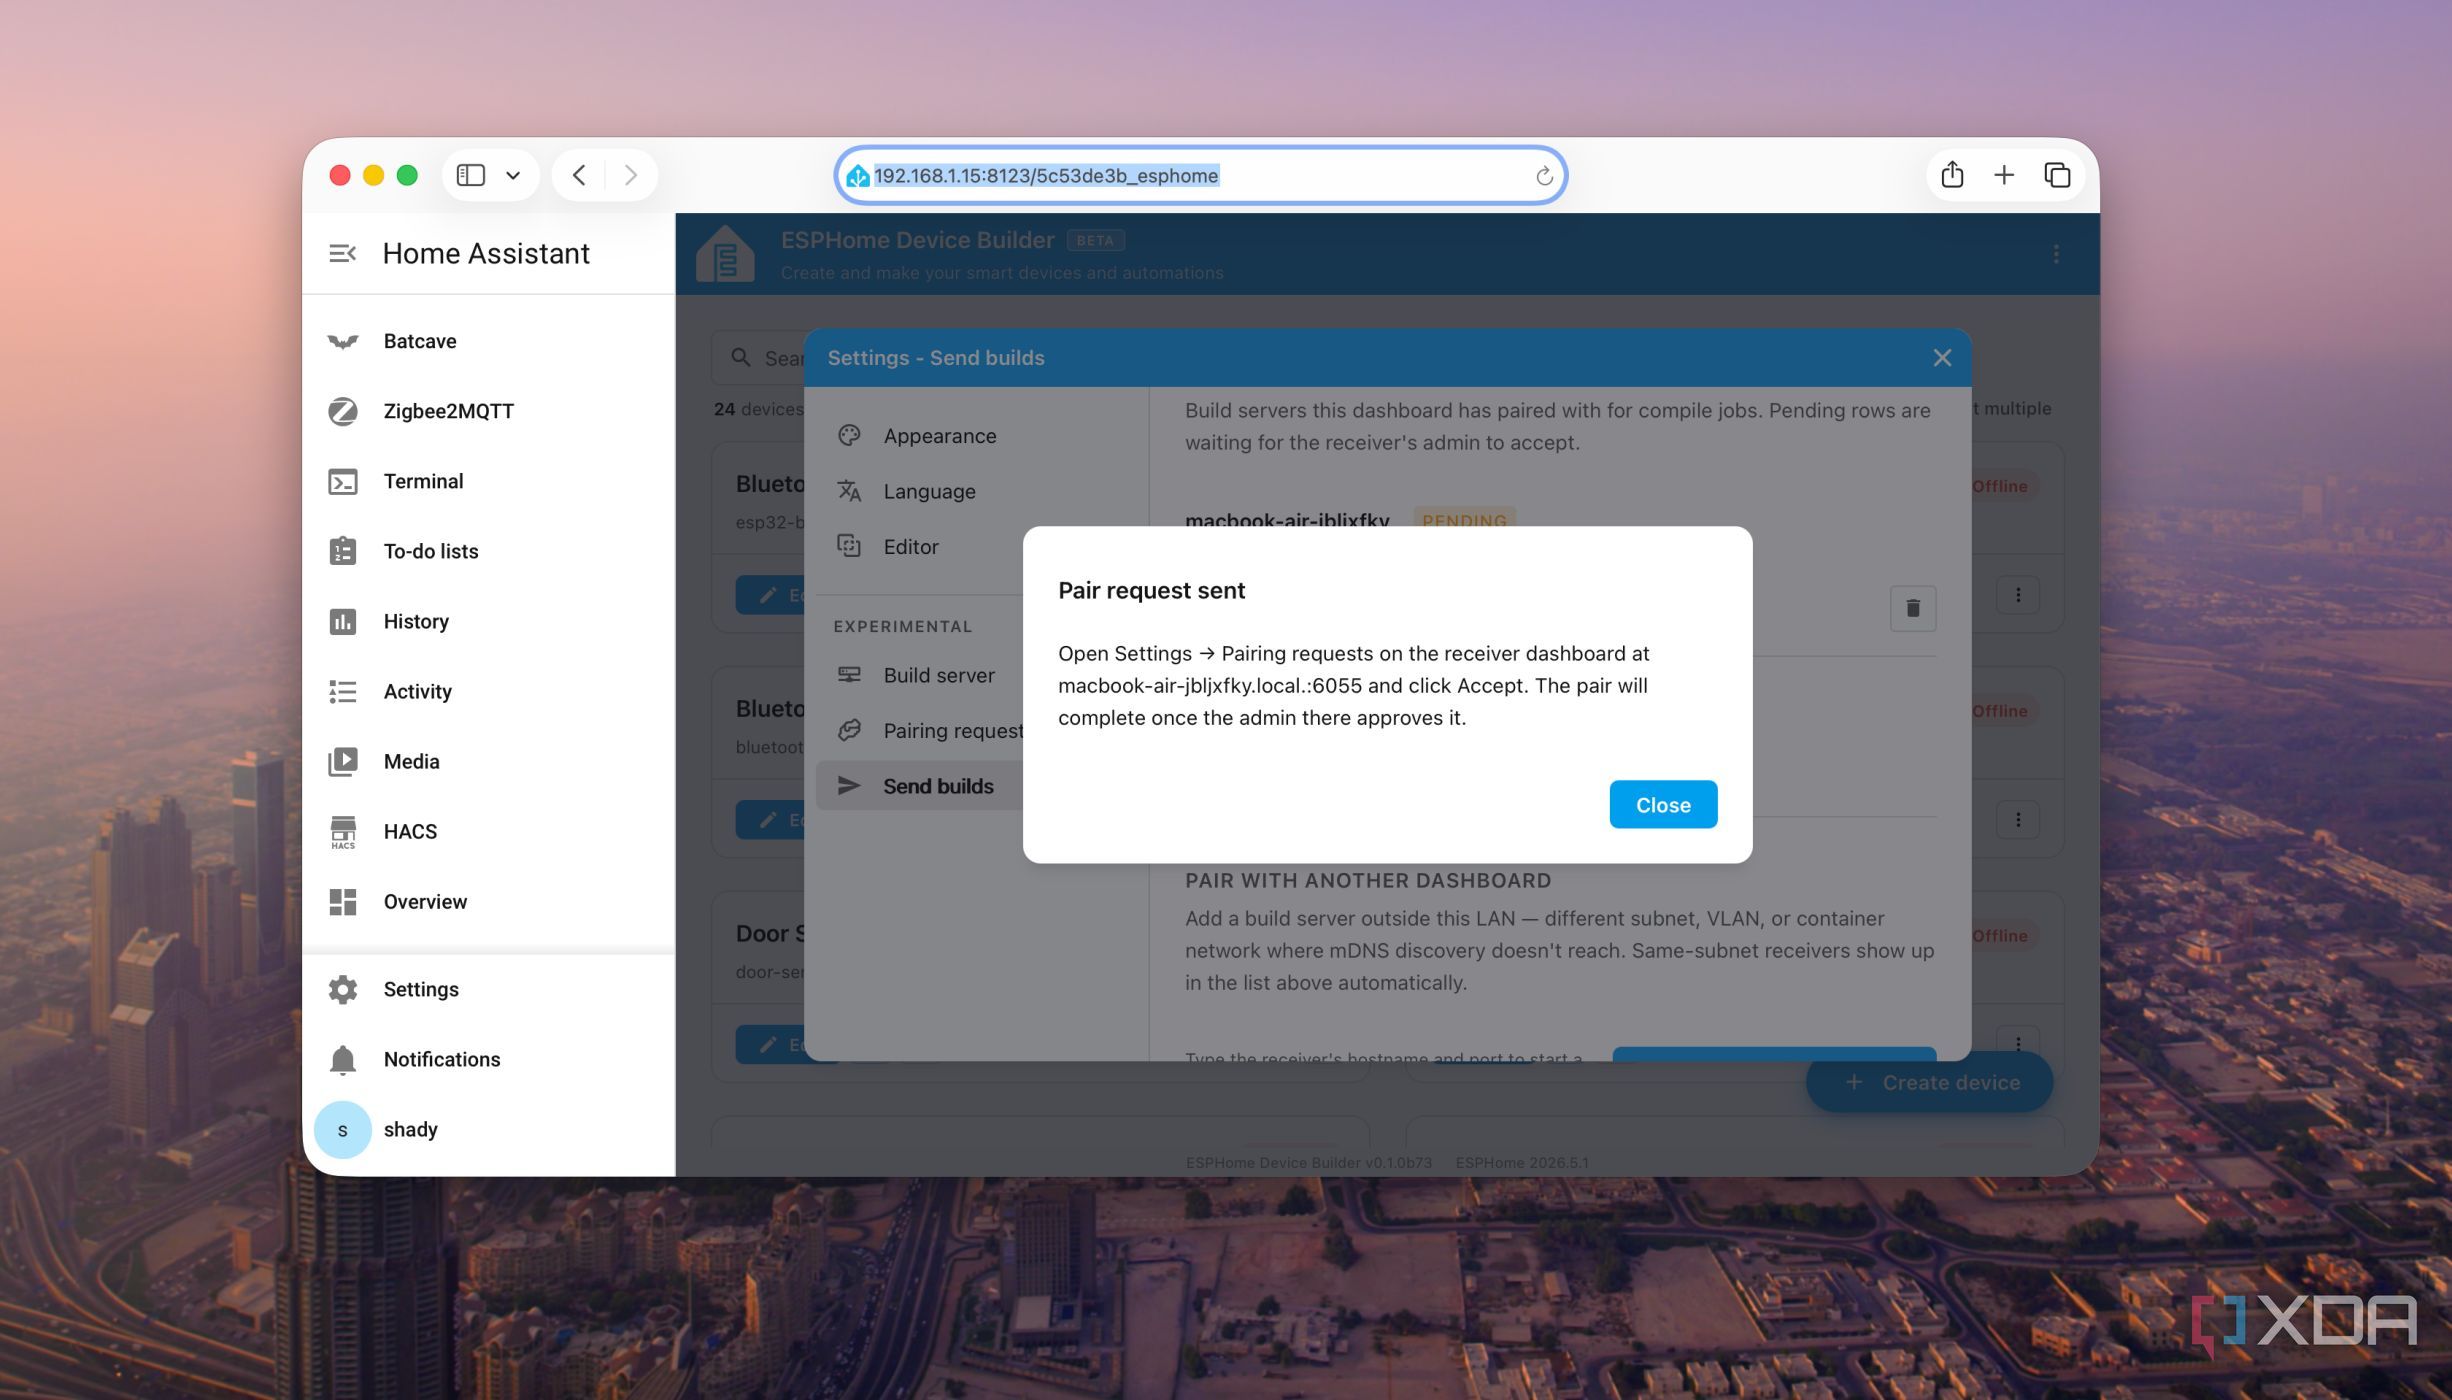Go forward in Safari
The height and width of the screenshot is (1400, 2452).
(630, 175)
